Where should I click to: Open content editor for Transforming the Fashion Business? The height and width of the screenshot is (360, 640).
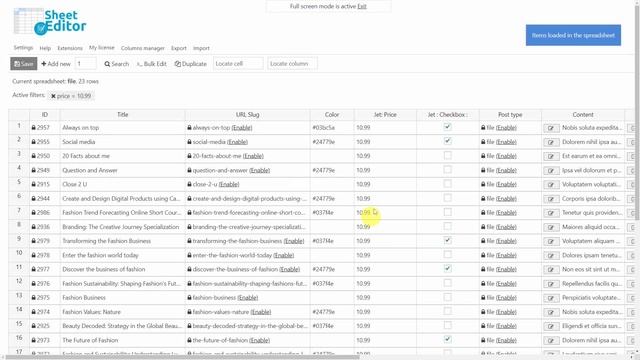coord(551,241)
